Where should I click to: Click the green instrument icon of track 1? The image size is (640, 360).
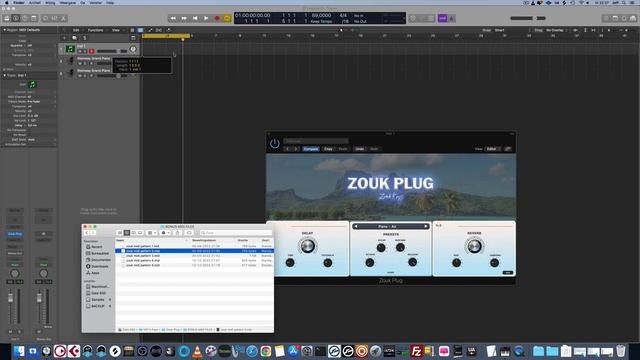tap(70, 49)
